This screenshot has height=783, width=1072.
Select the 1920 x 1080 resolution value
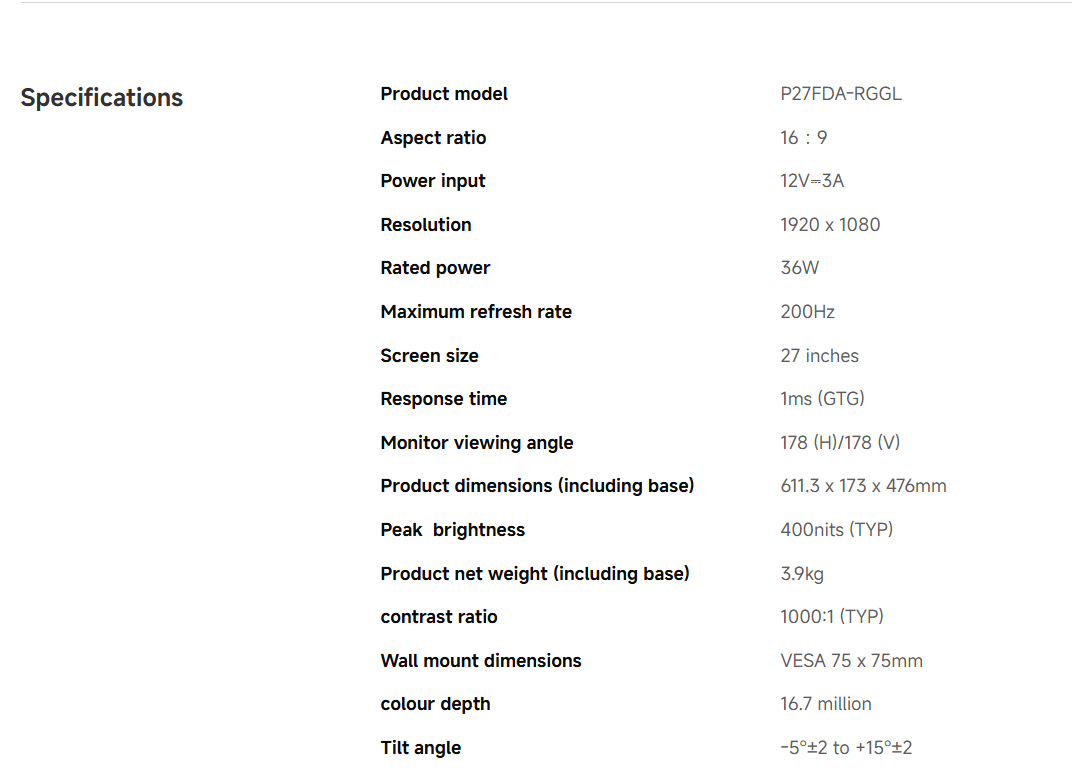tap(830, 225)
